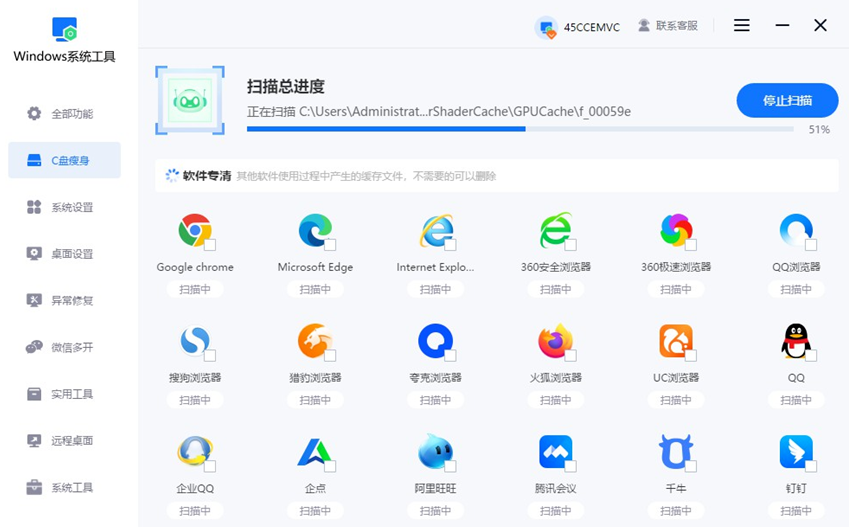Click the scanning robot thumbnail image
Image resolution: width=849 pixels, height=527 pixels.
point(190,100)
